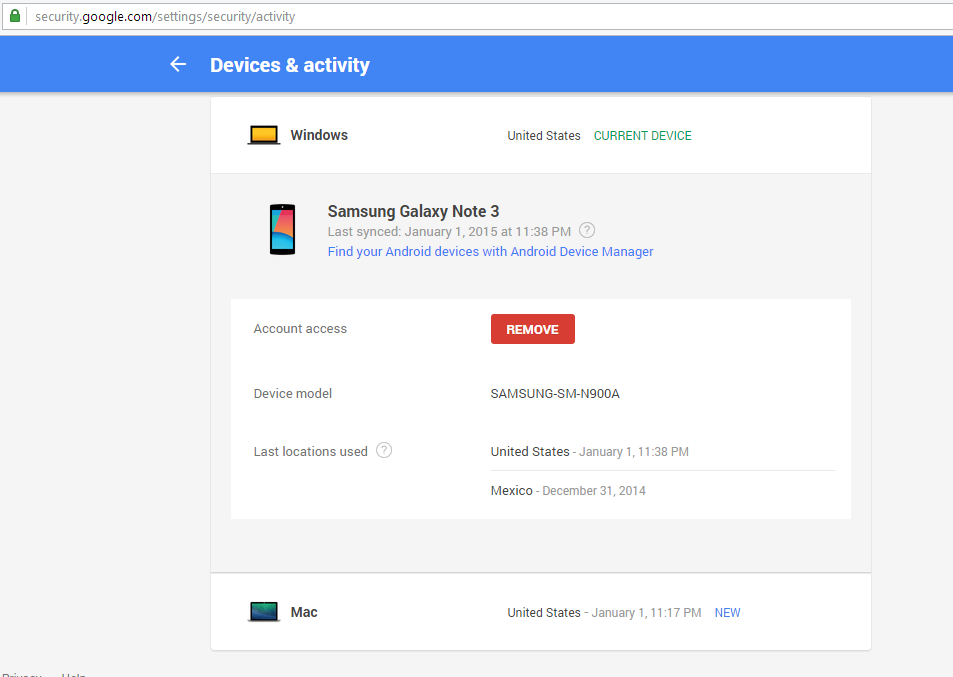
Task: Click the NEW label on Mac row
Action: click(x=728, y=613)
